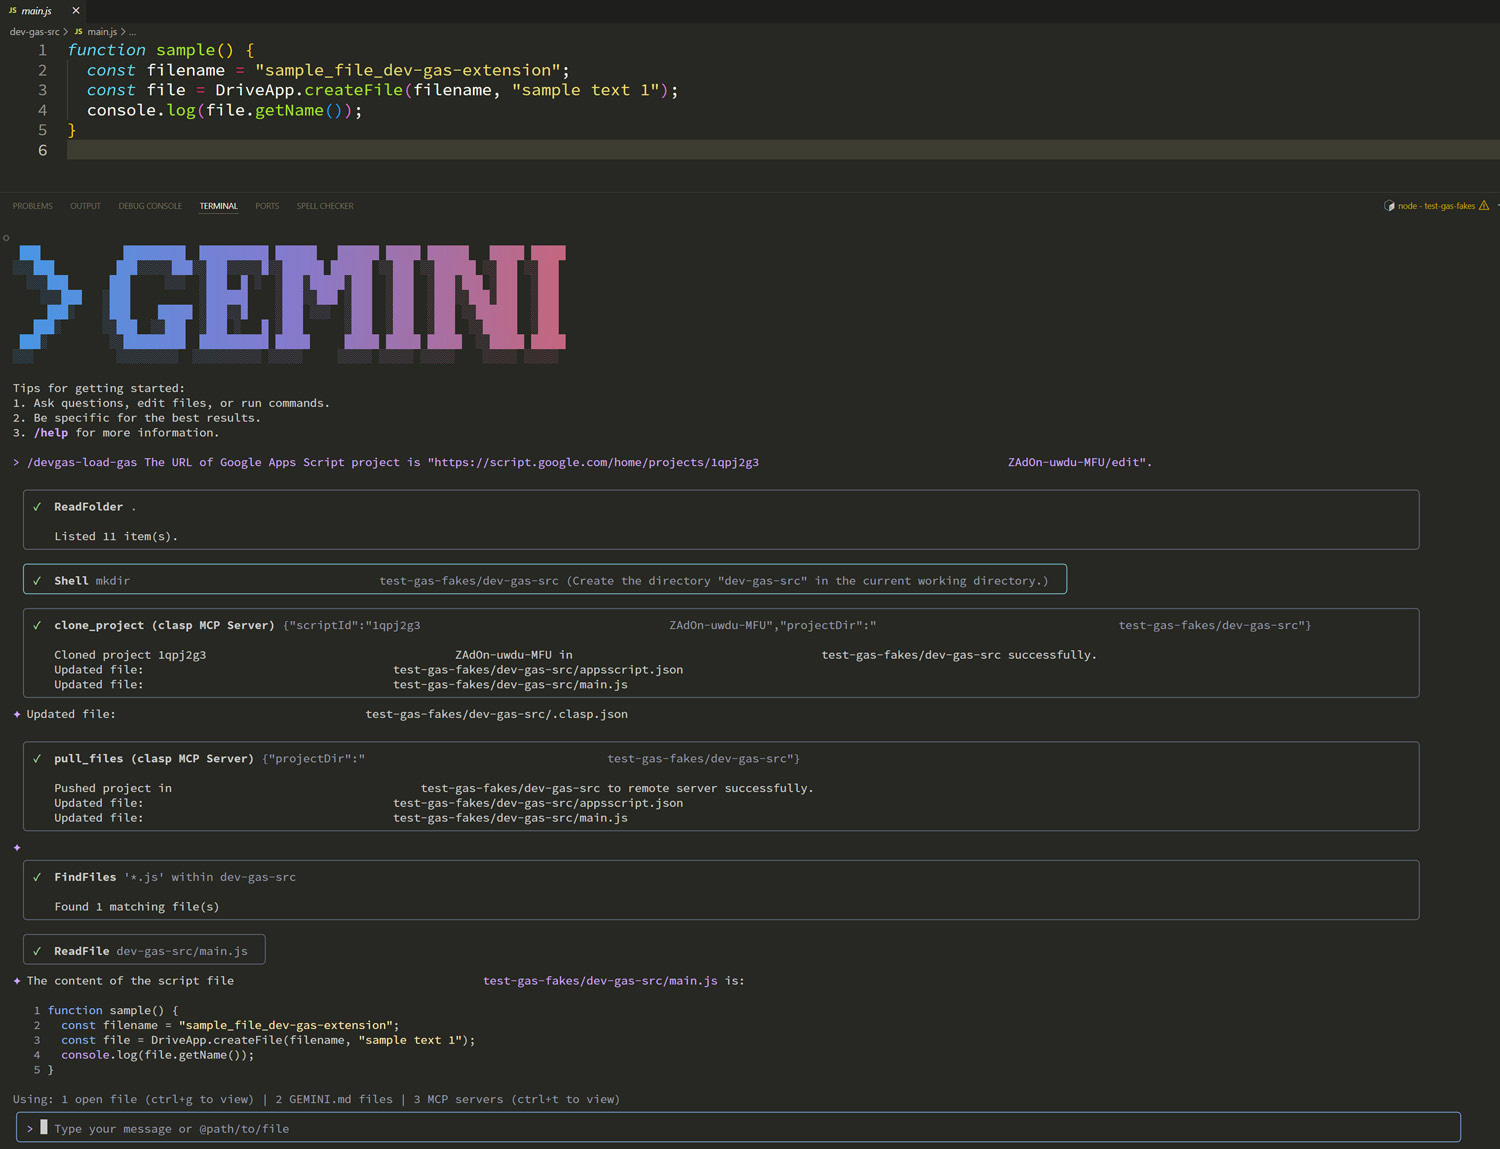Click the JS icon in breadcrumb

pyautogui.click(x=79, y=32)
